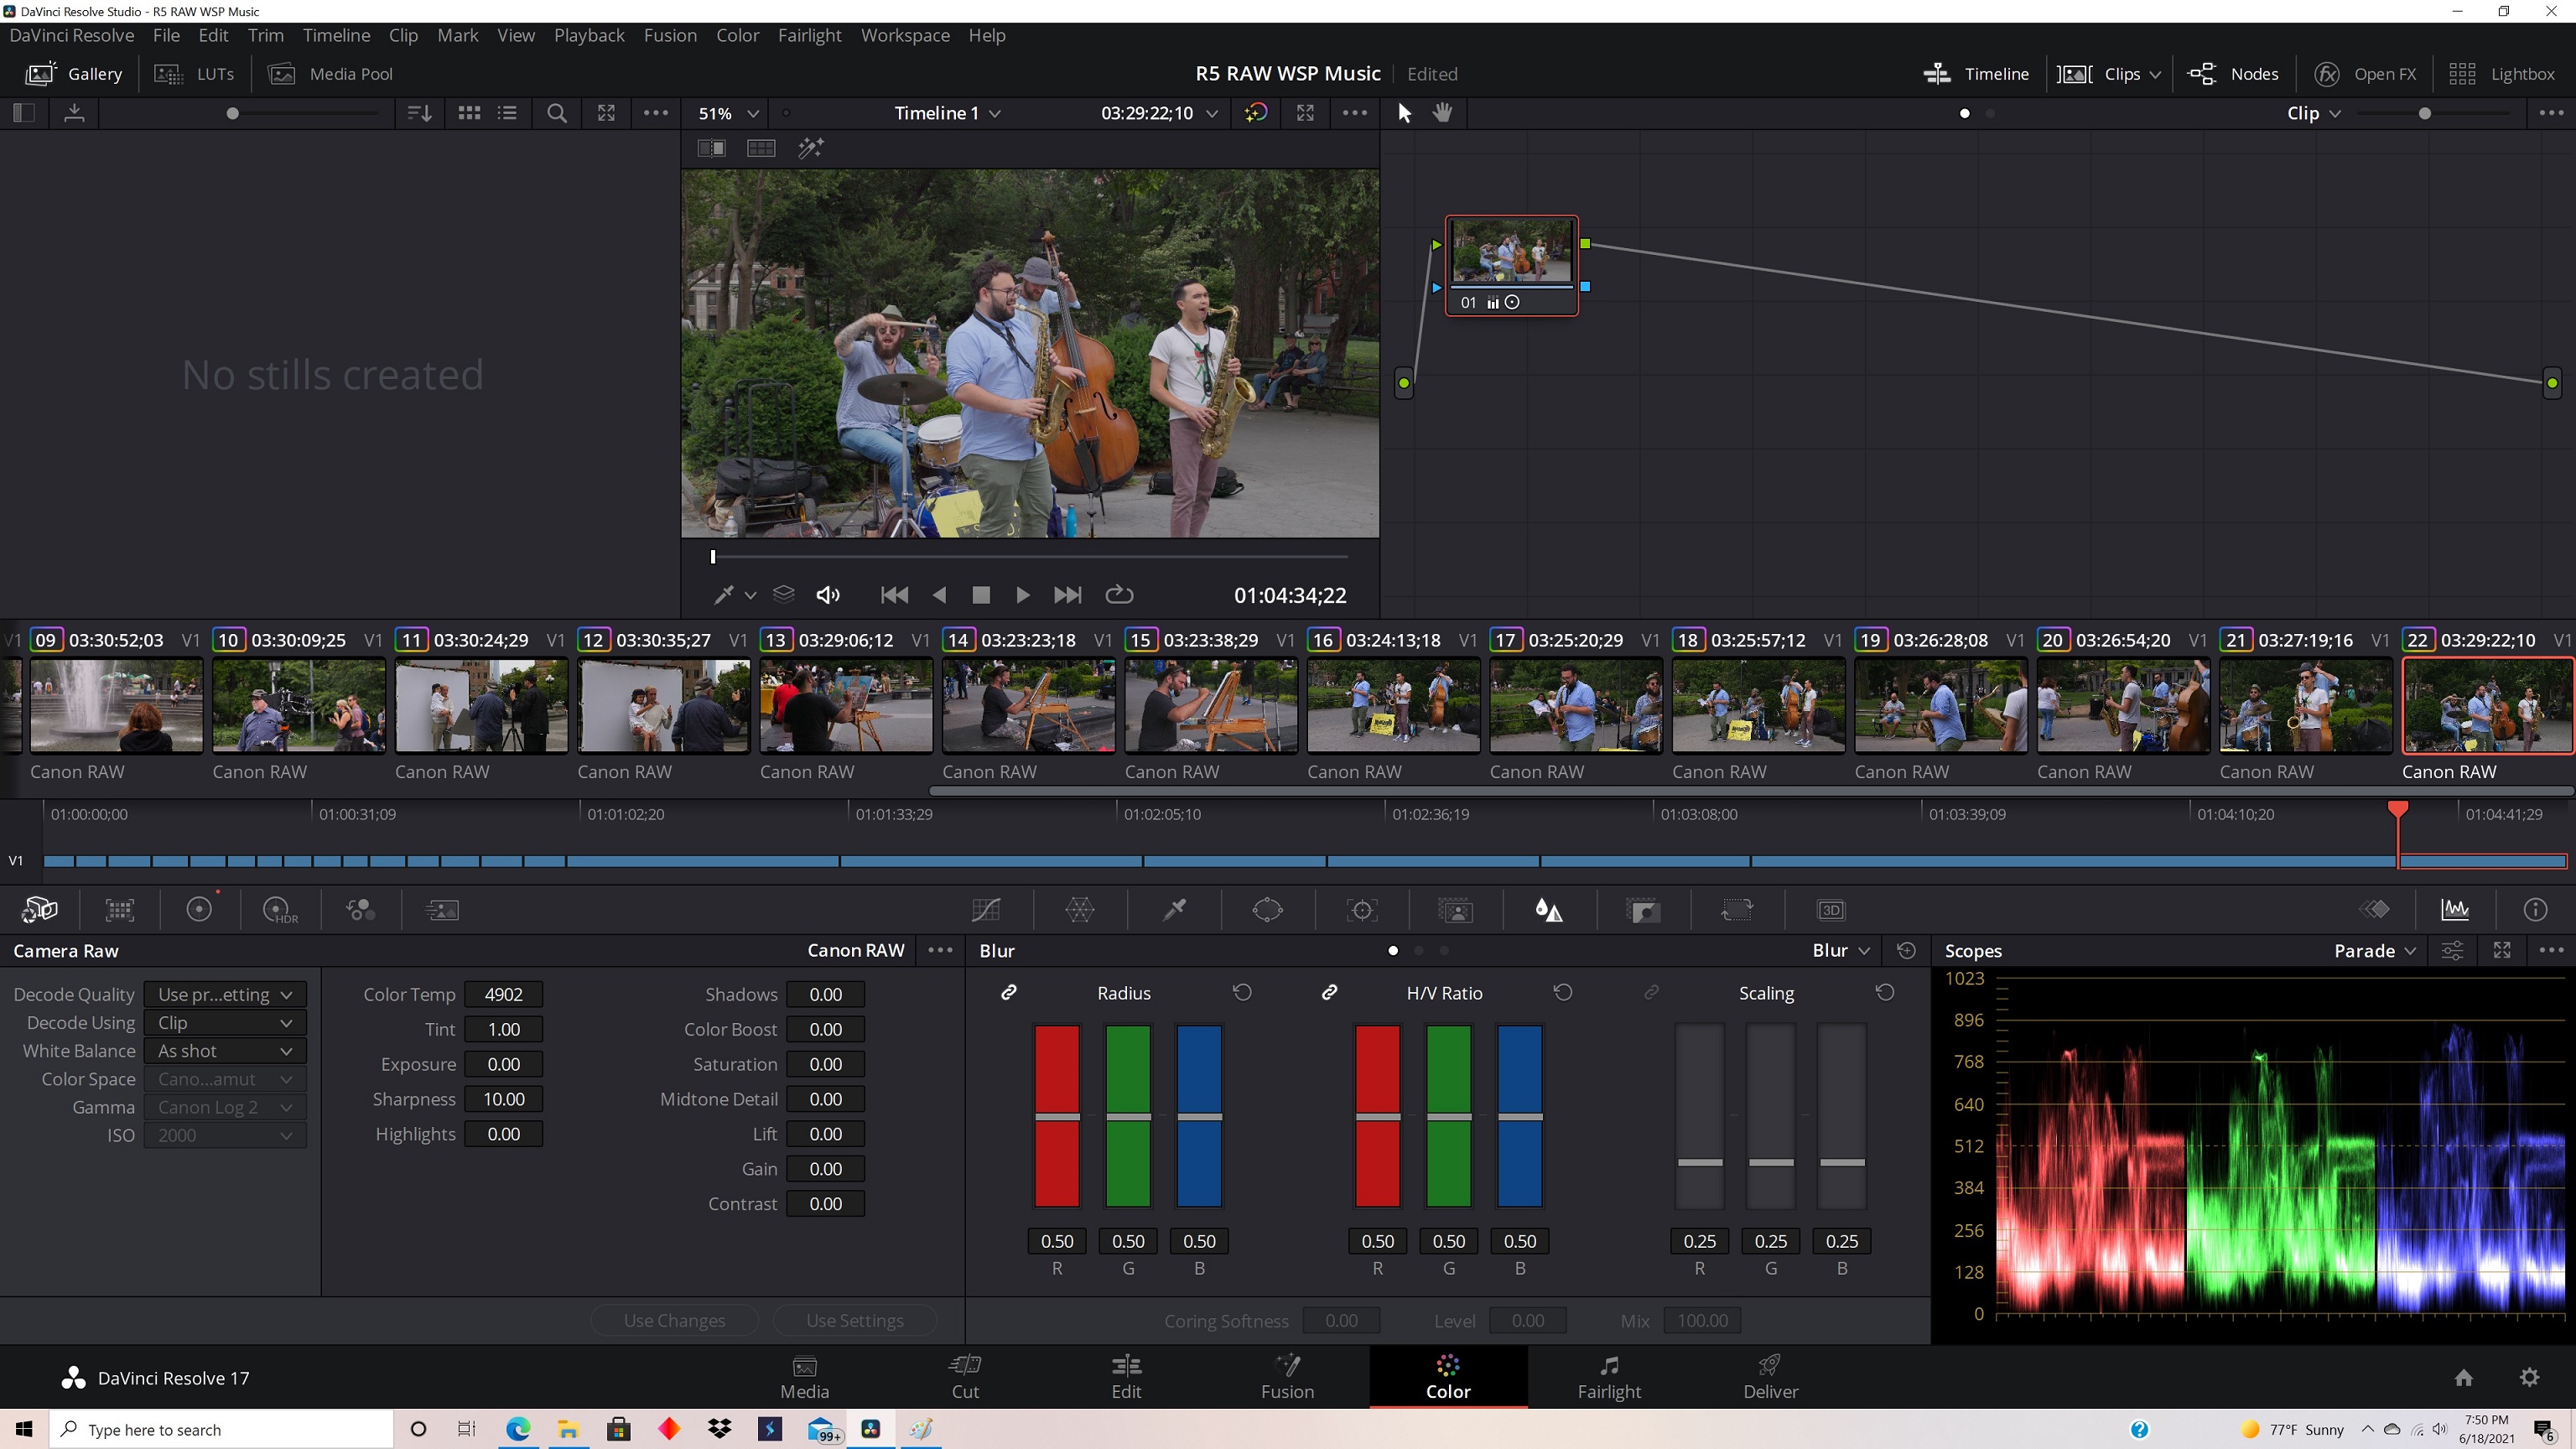
Task: Open the Workspace menu
Action: [905, 35]
